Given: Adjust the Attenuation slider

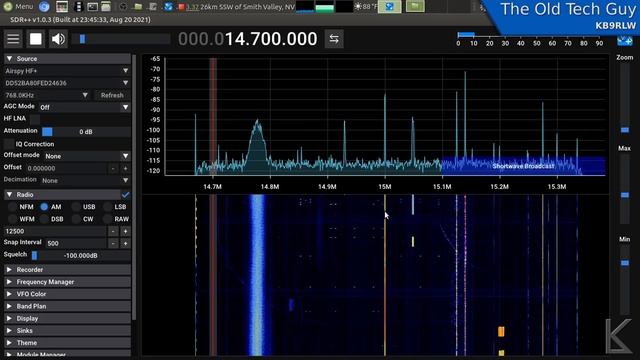Looking at the screenshot, I should pos(86,131).
